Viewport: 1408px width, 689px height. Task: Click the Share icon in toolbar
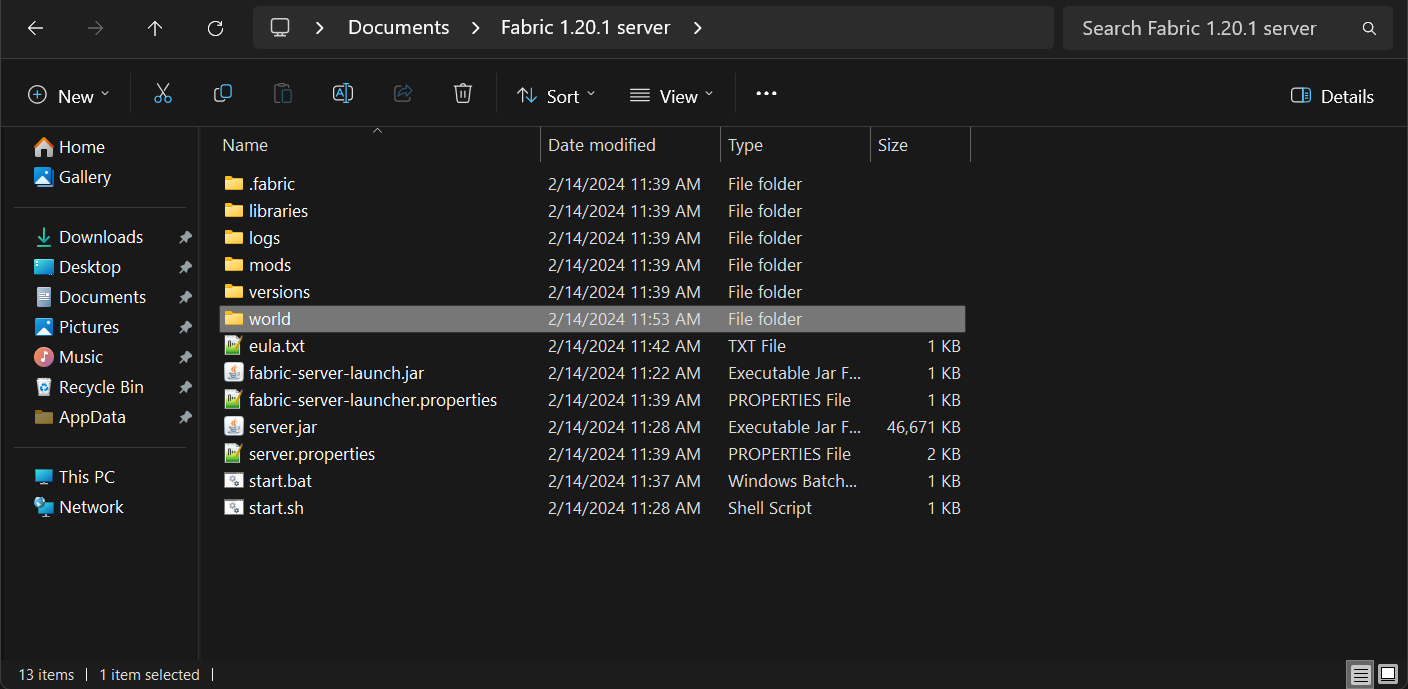(x=403, y=94)
